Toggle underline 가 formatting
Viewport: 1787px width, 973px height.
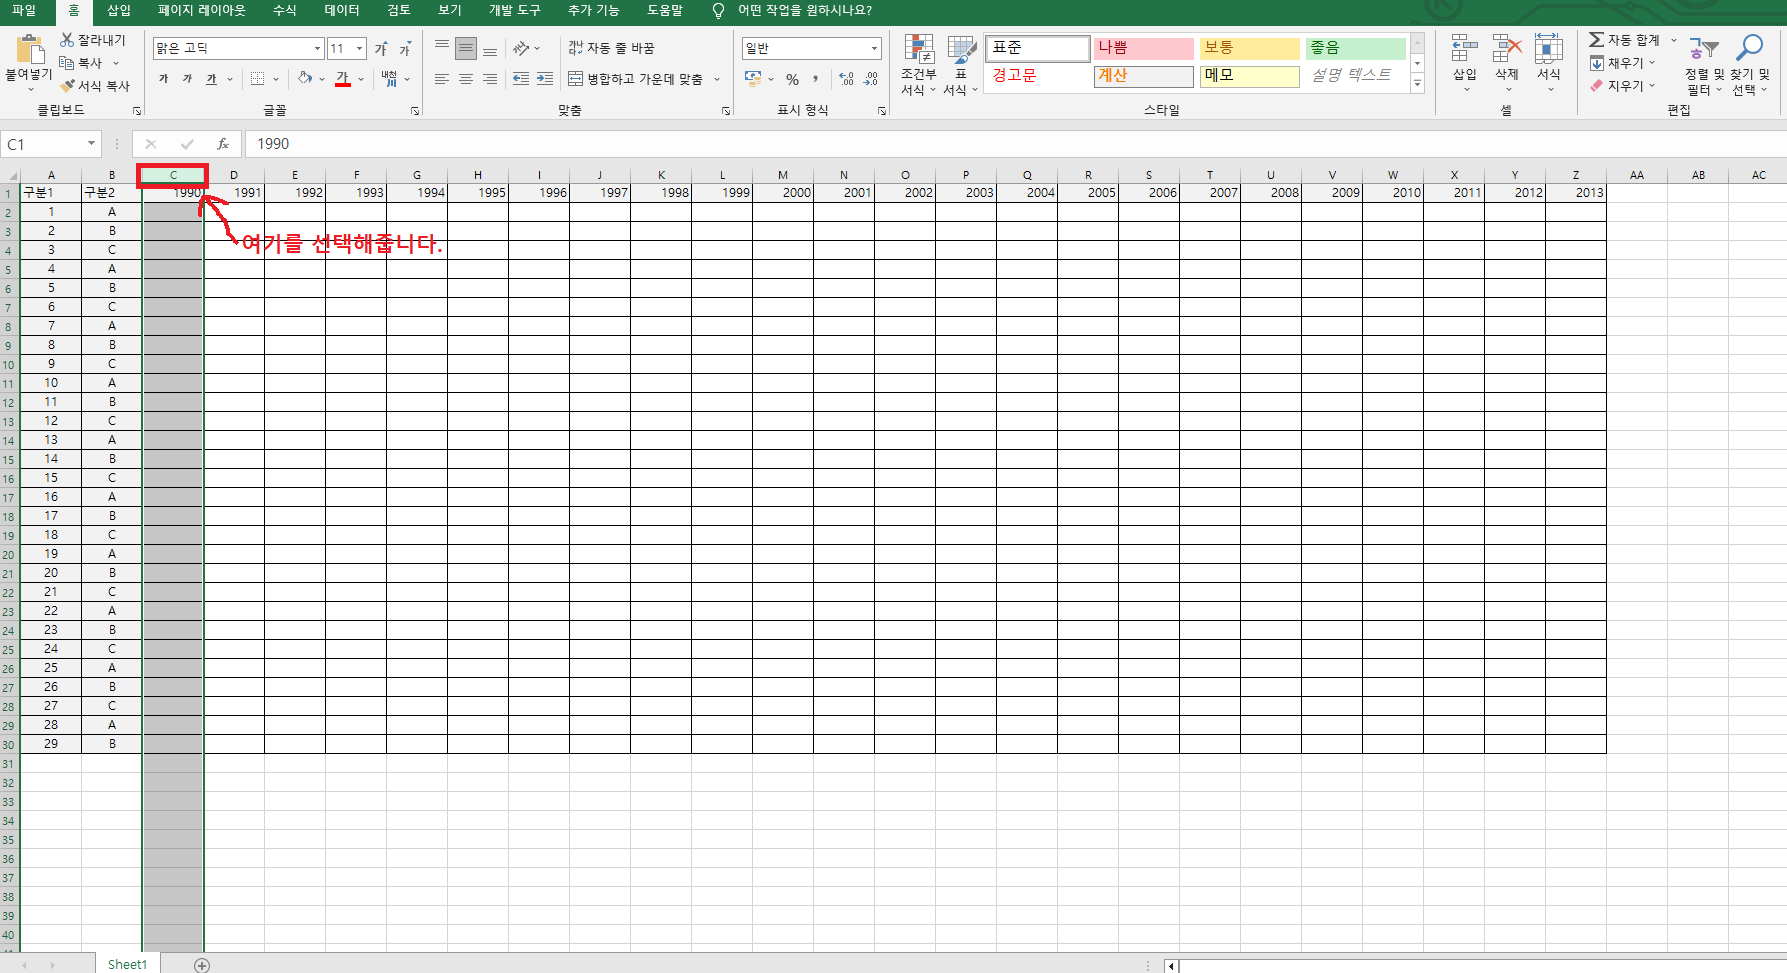point(211,79)
